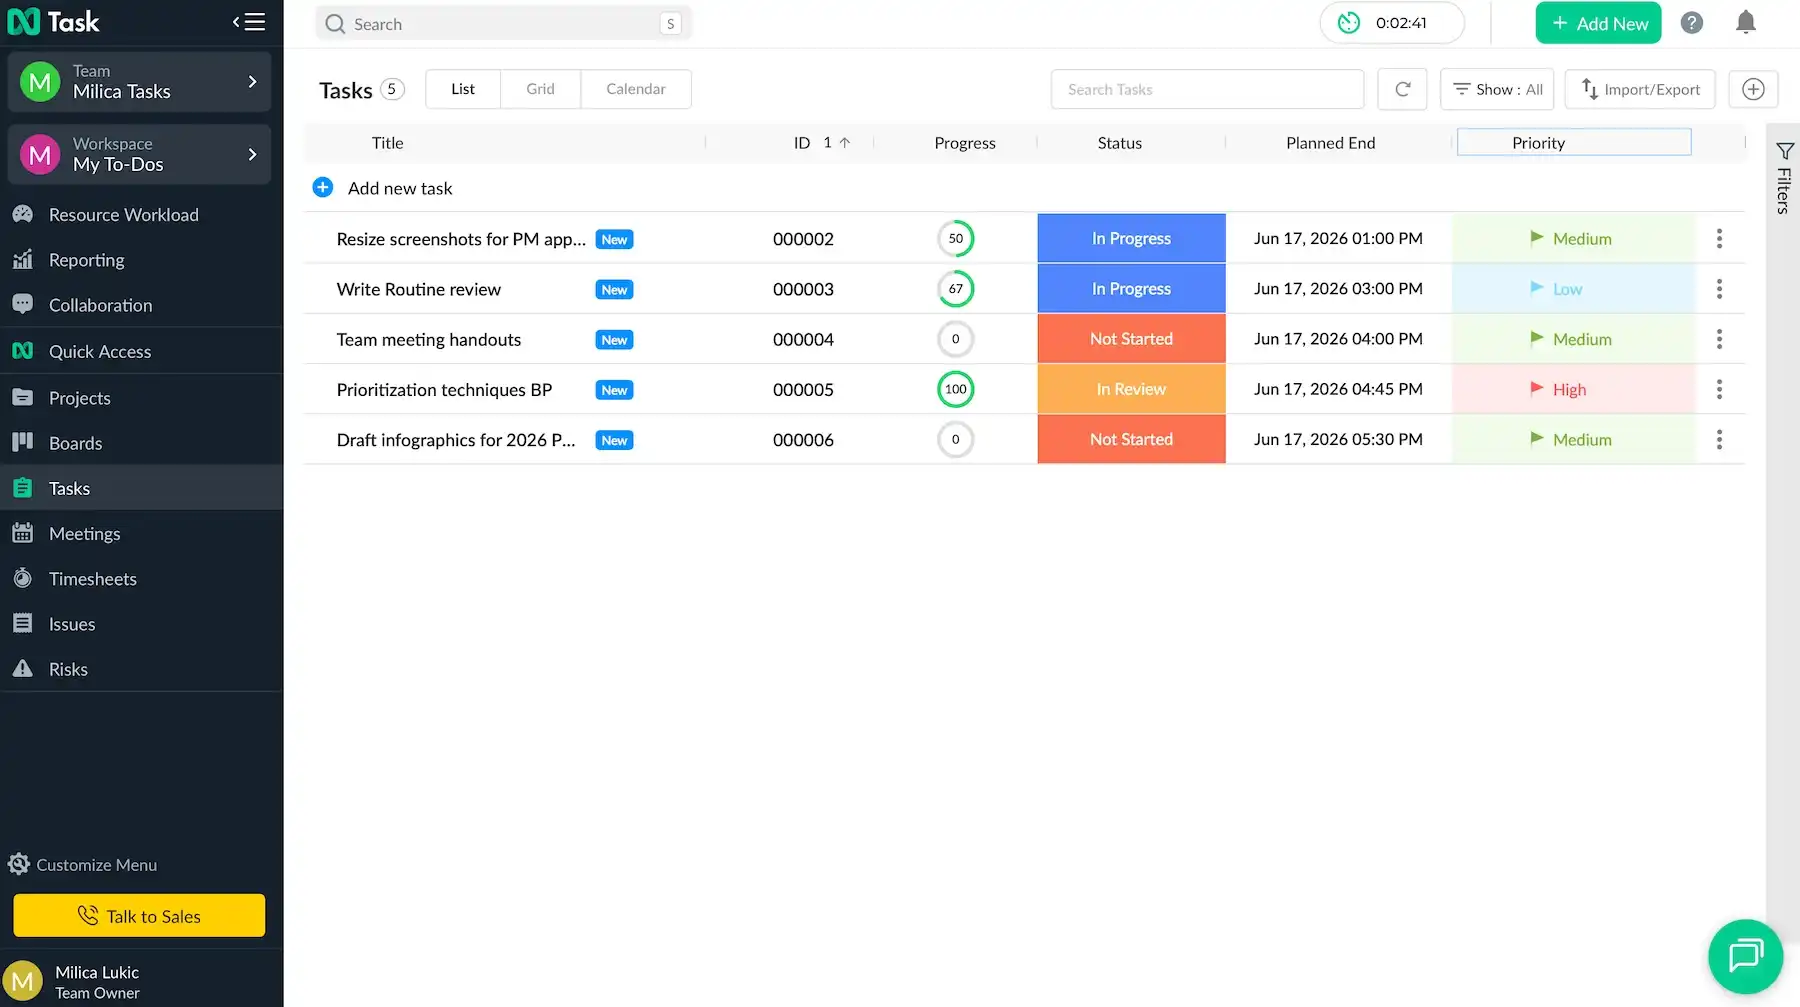Image resolution: width=1800 pixels, height=1007 pixels.
Task: Open more options for Prioritization techniques BP
Action: click(x=1719, y=389)
